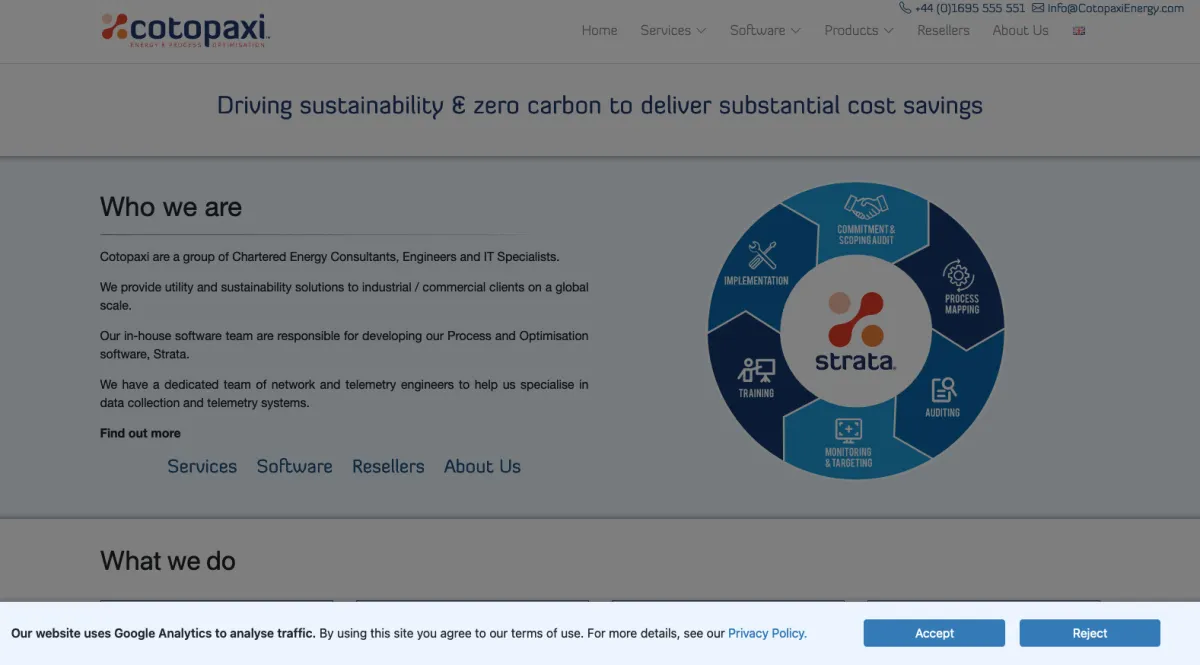Click the 'Who we are' heading

[171, 207]
